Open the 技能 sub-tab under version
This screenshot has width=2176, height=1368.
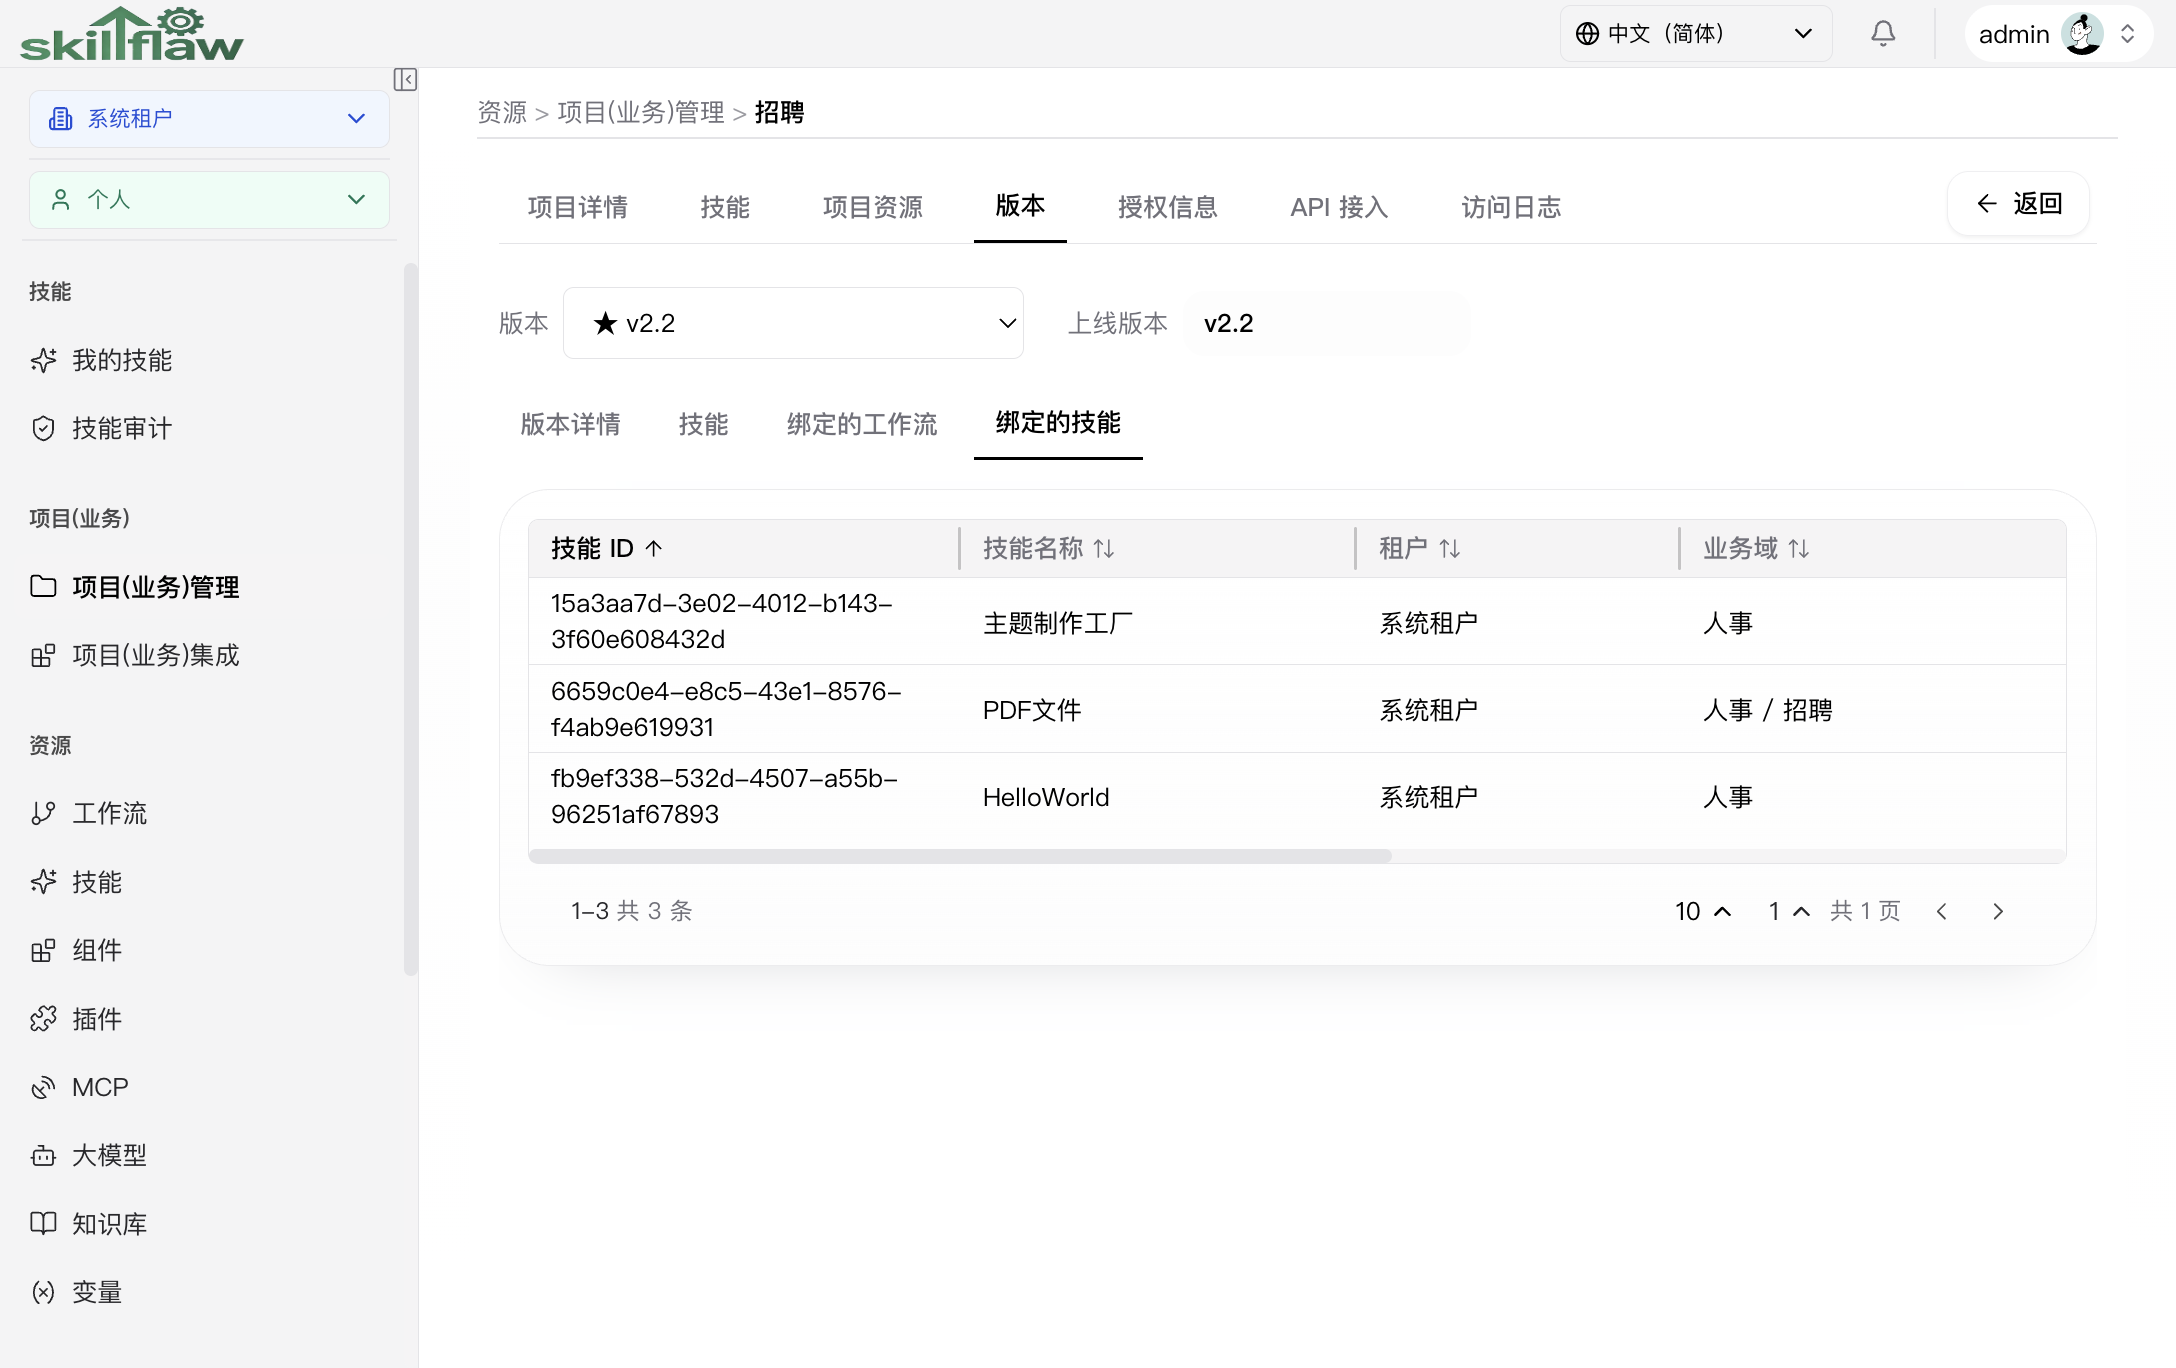pos(703,424)
